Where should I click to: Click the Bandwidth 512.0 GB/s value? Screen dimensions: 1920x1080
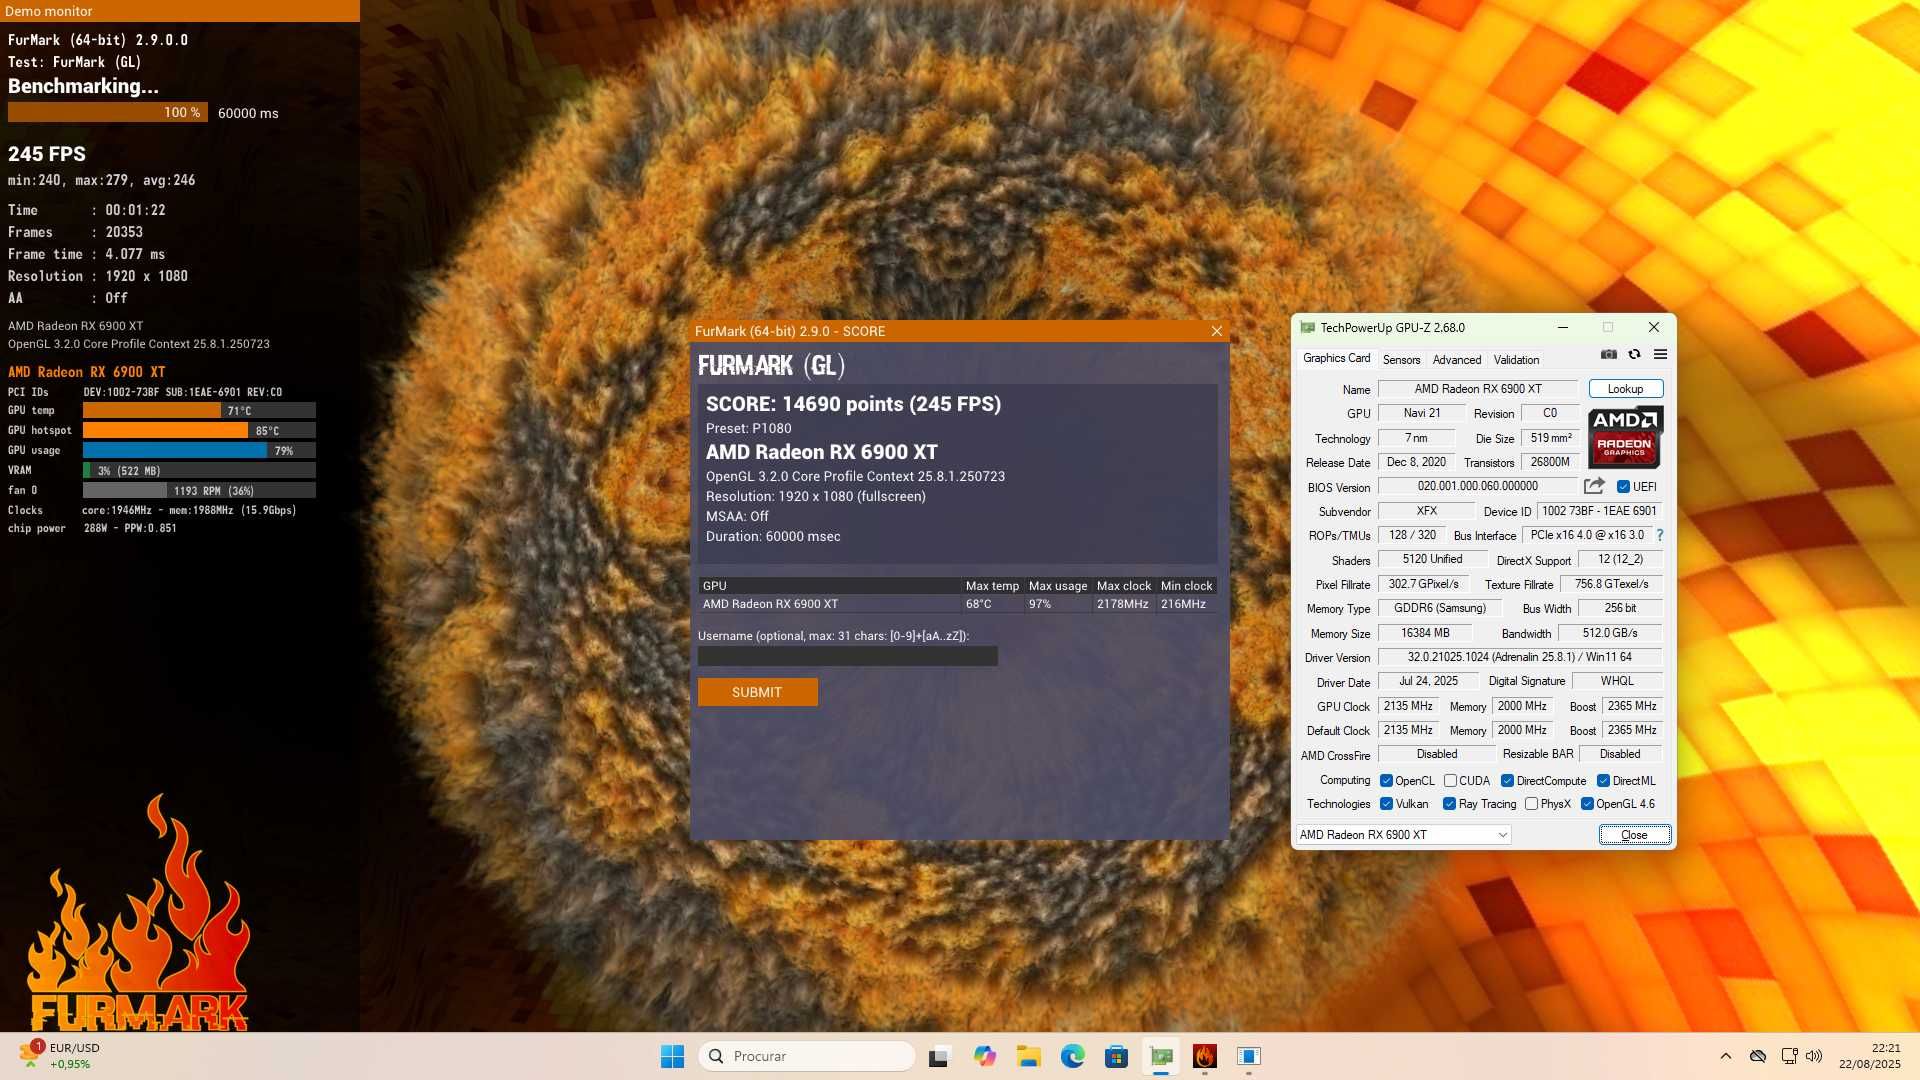[1610, 633]
